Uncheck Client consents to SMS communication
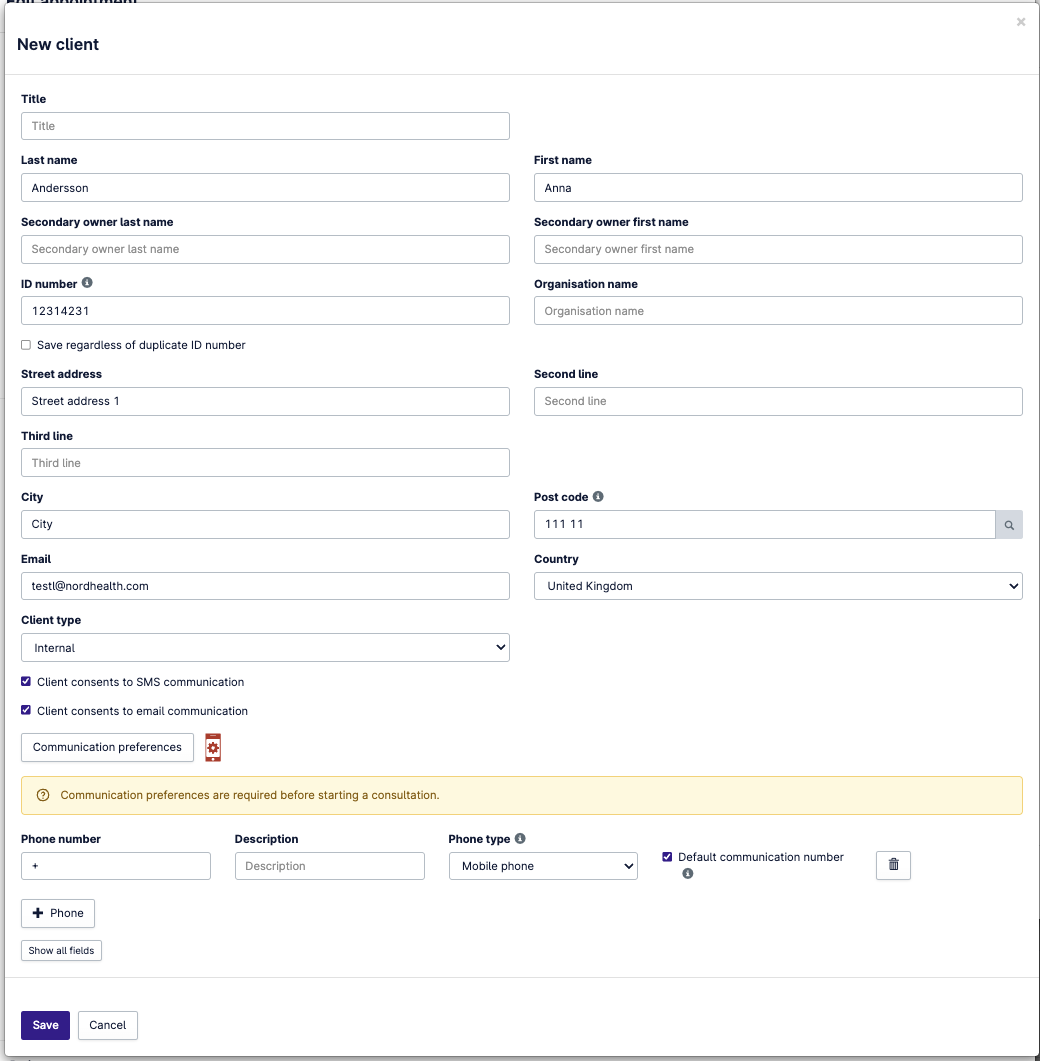1040x1061 pixels. [x=26, y=682]
